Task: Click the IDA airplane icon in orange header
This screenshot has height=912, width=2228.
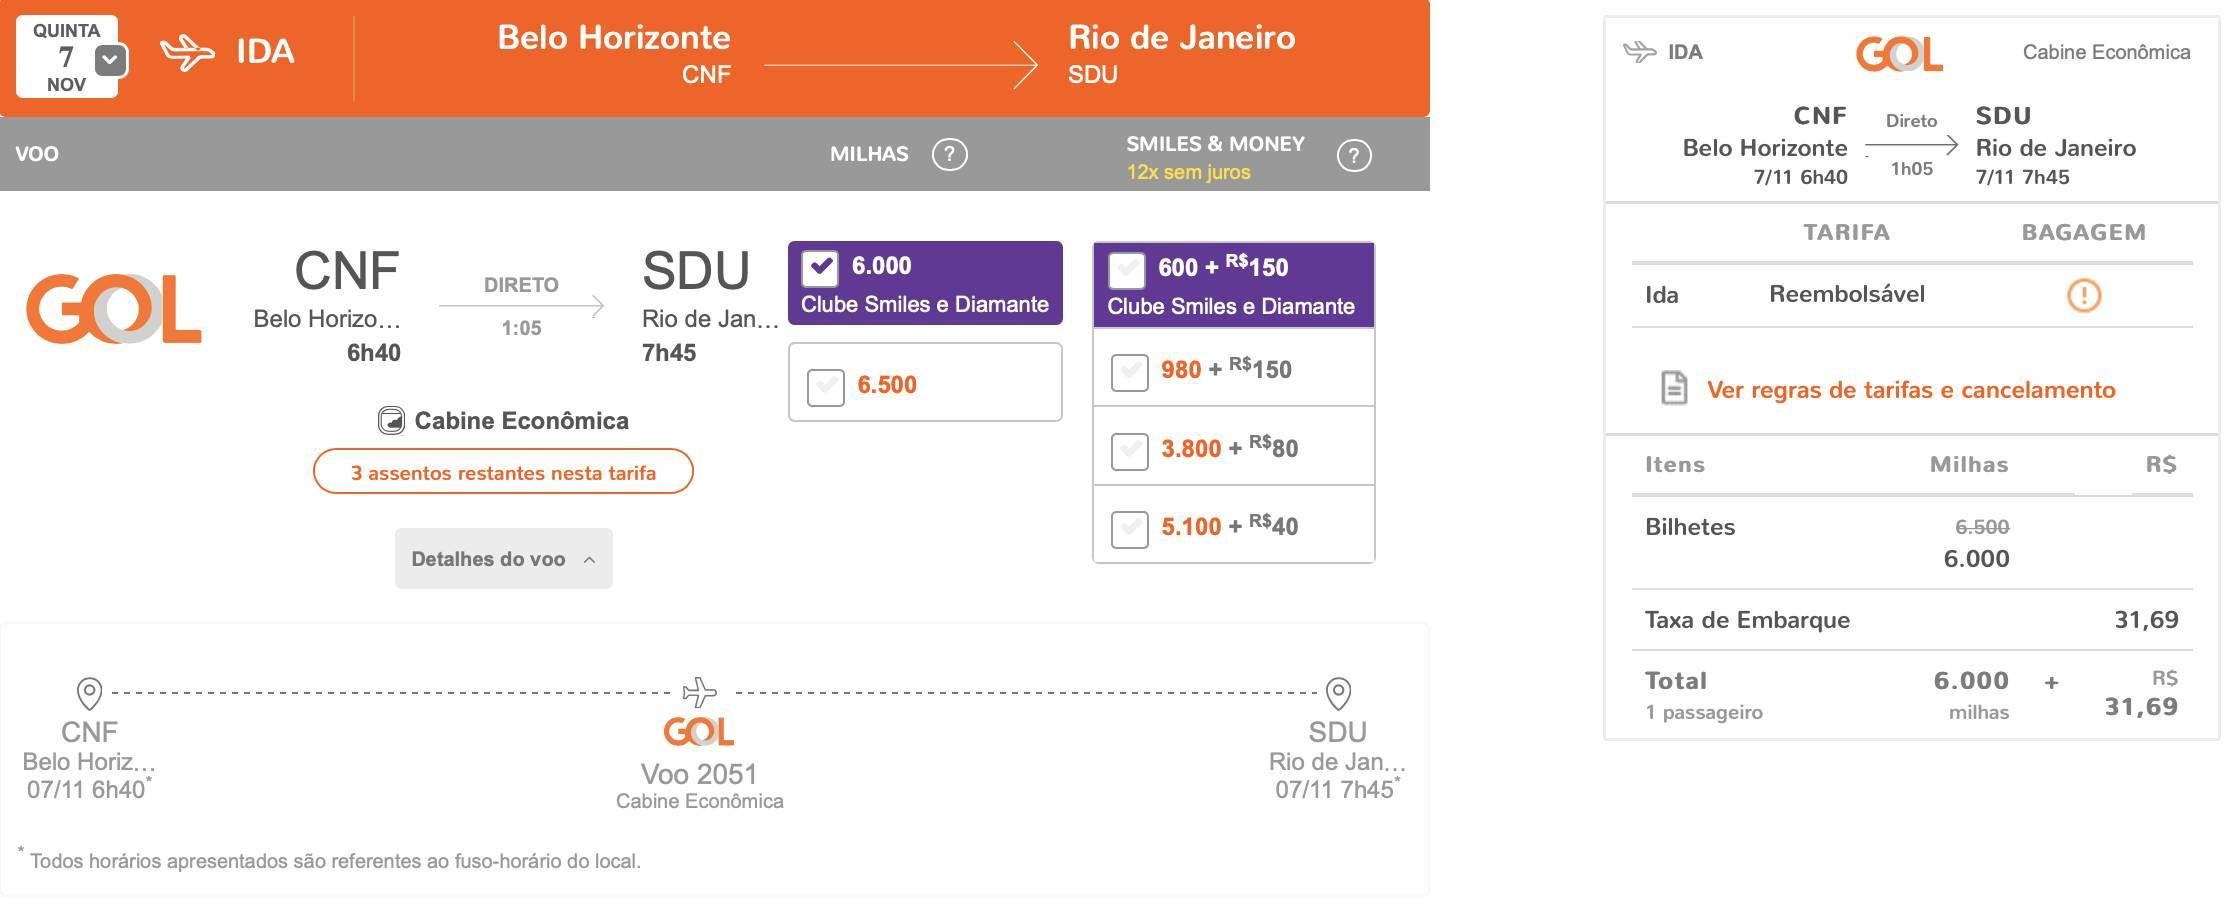Action: tap(187, 53)
